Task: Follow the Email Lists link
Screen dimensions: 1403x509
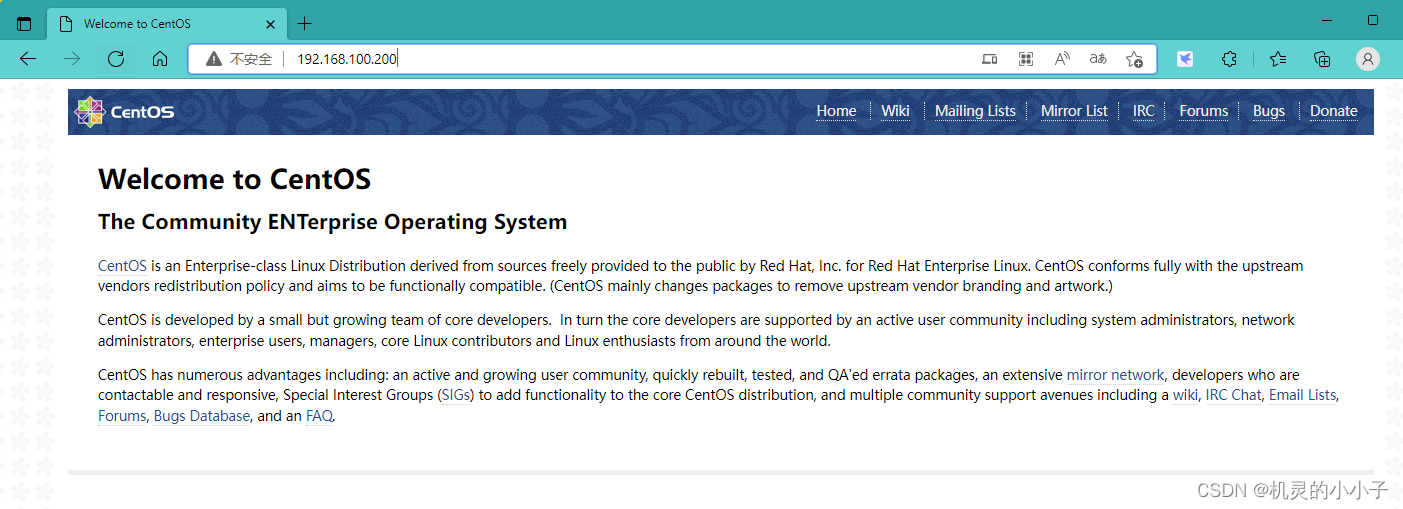Action: [x=1302, y=395]
